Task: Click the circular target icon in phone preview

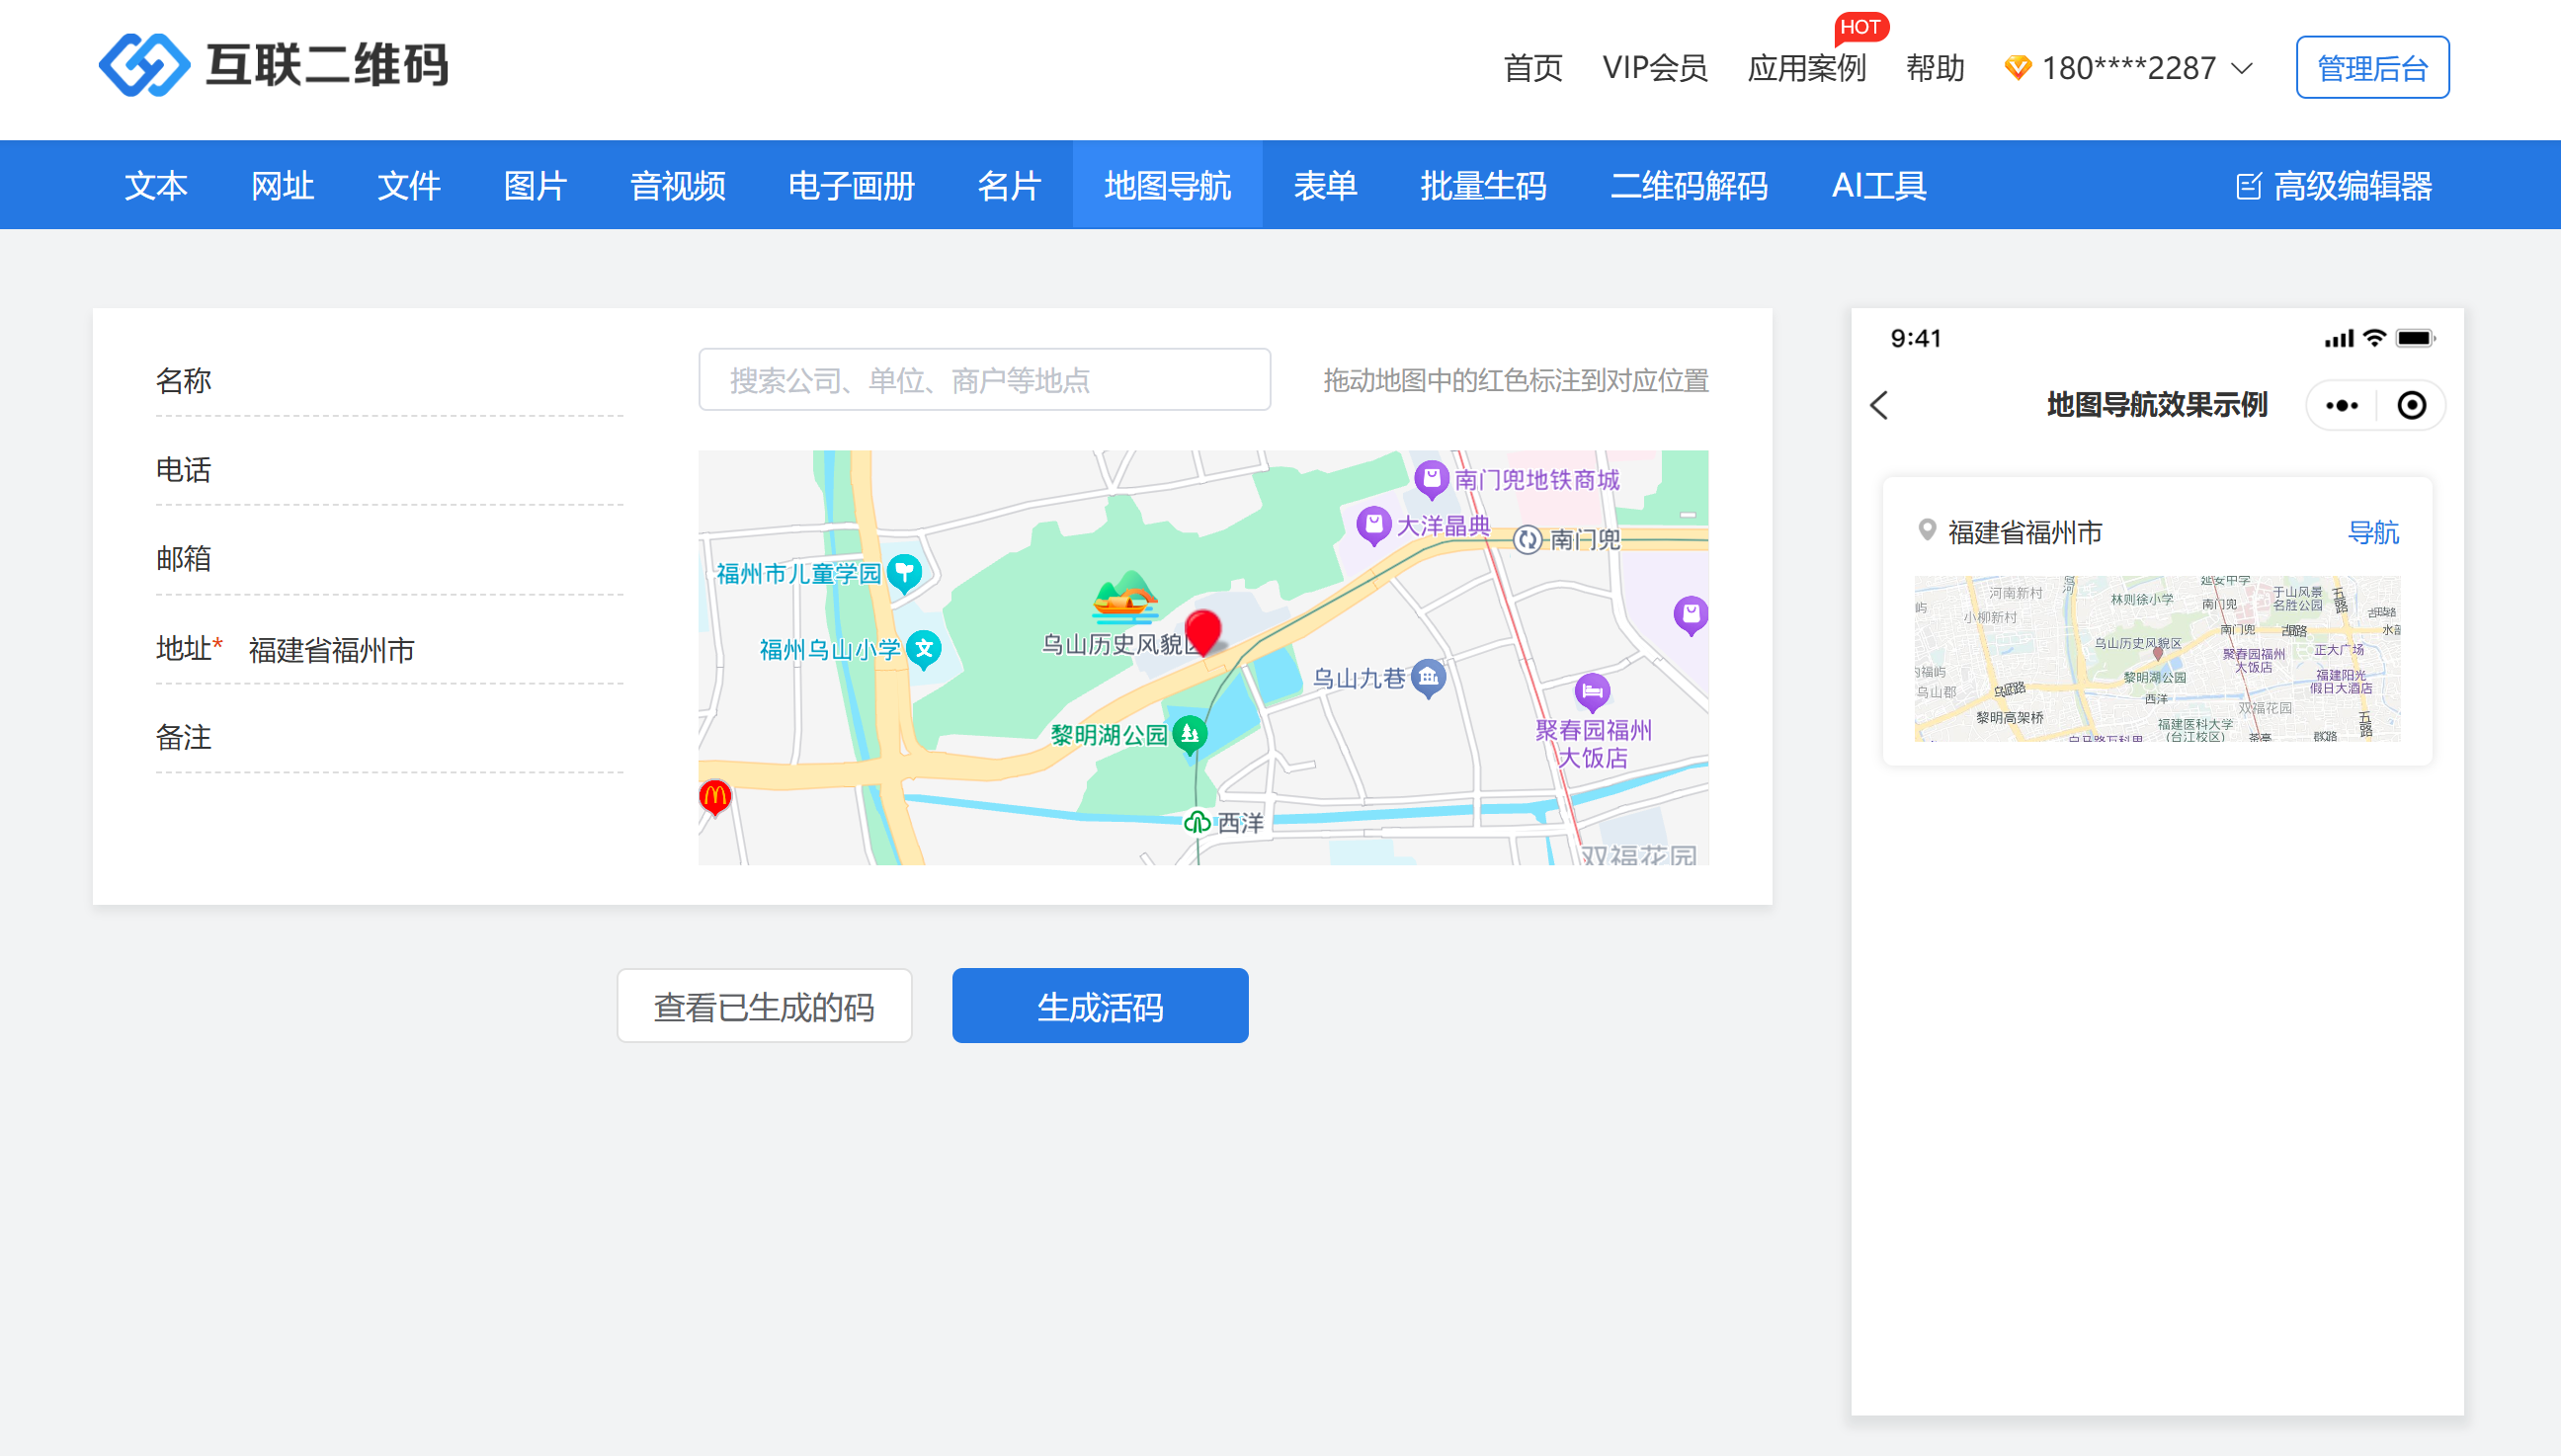Action: (x=2411, y=405)
